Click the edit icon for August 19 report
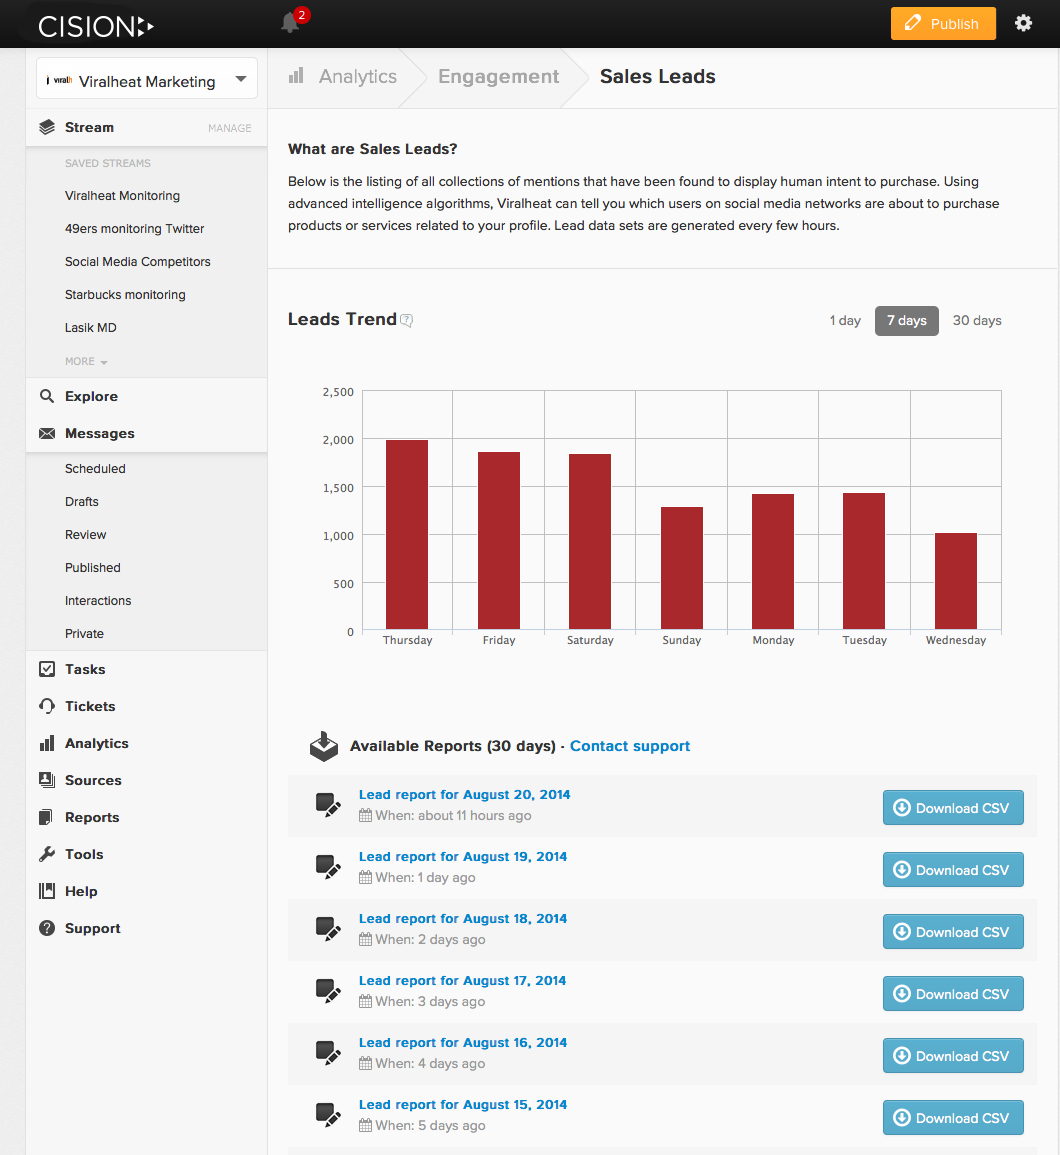Viewport: 1060px width, 1155px height. [328, 866]
